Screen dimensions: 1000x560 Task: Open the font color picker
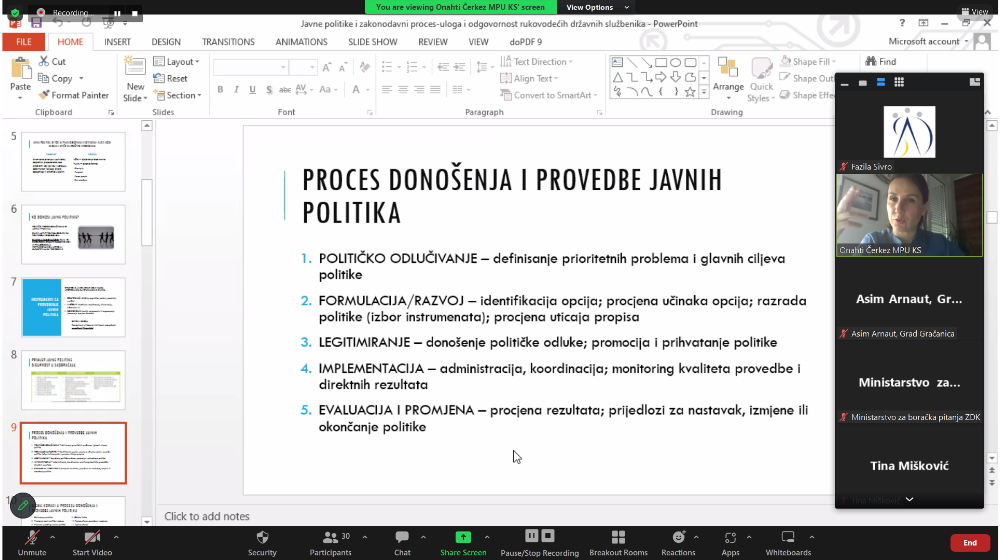click(x=356, y=89)
